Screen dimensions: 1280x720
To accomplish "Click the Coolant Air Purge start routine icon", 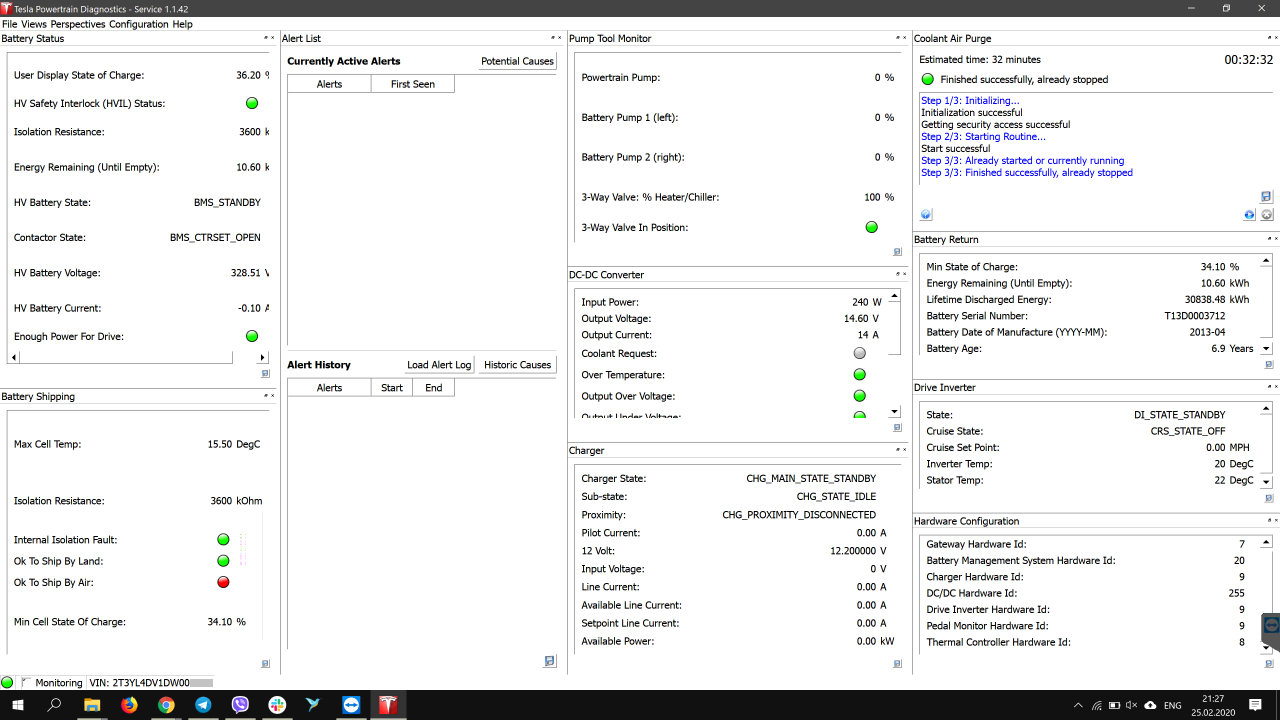I will click(x=1250, y=215).
